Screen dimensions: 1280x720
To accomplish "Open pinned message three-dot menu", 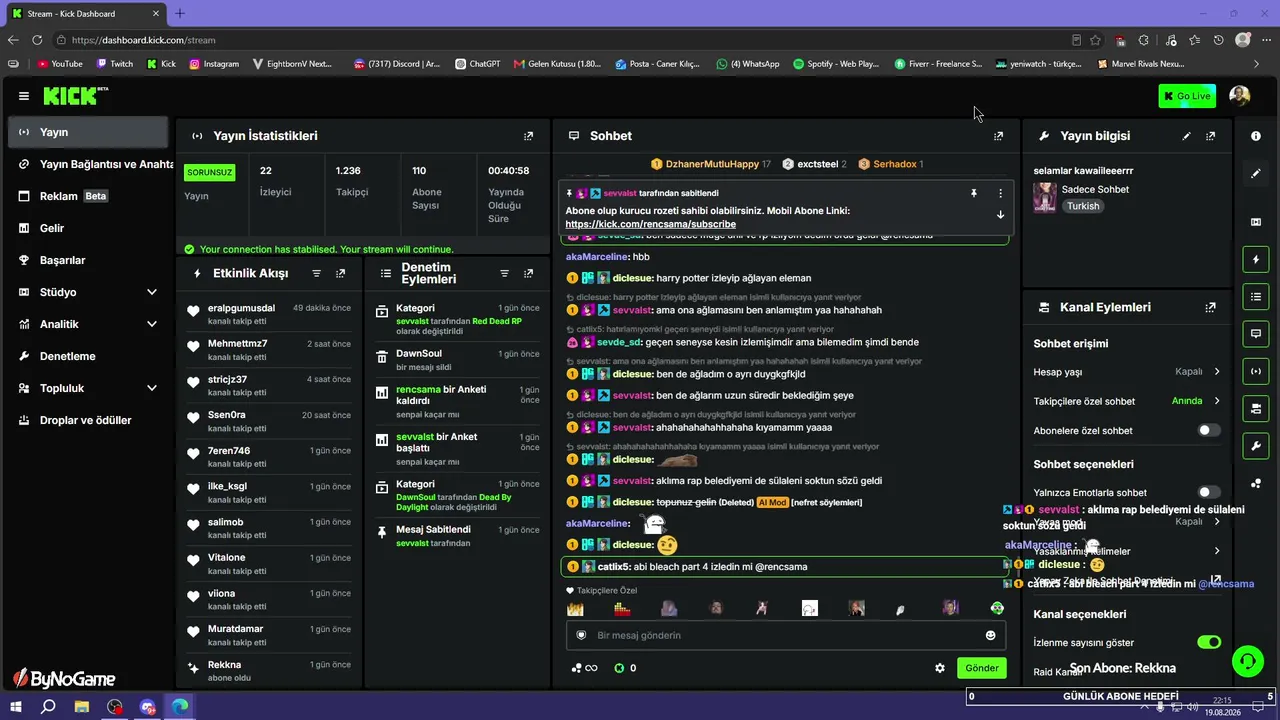I will coord(1000,193).
